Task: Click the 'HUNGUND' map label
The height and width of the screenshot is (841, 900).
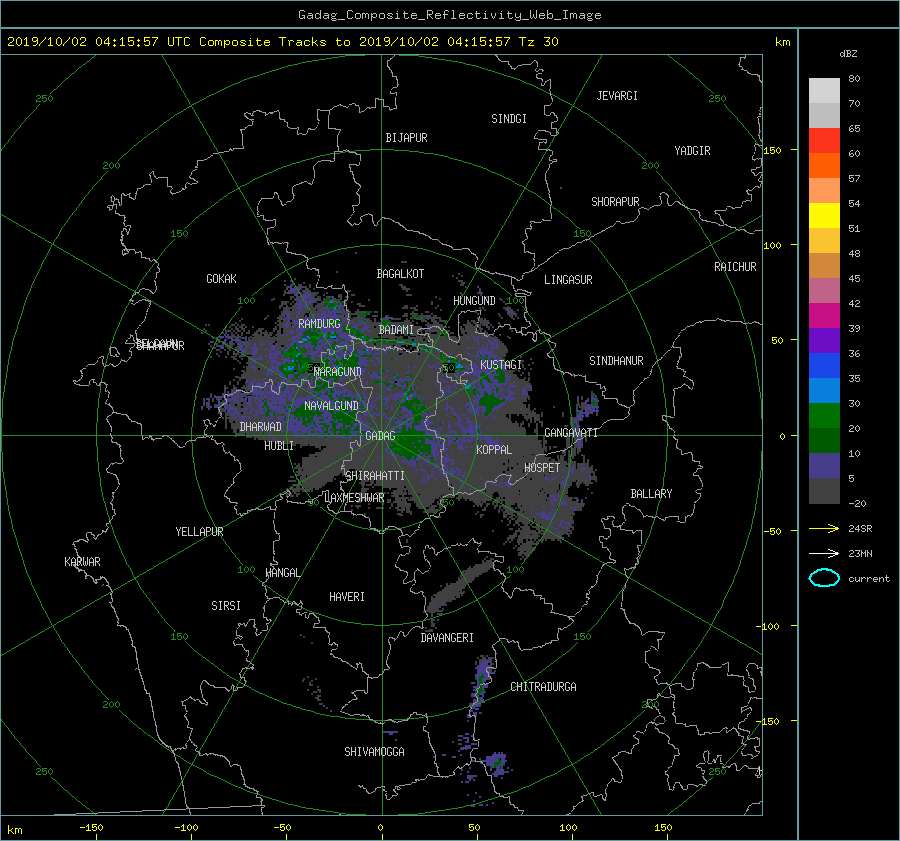Action: click(474, 301)
